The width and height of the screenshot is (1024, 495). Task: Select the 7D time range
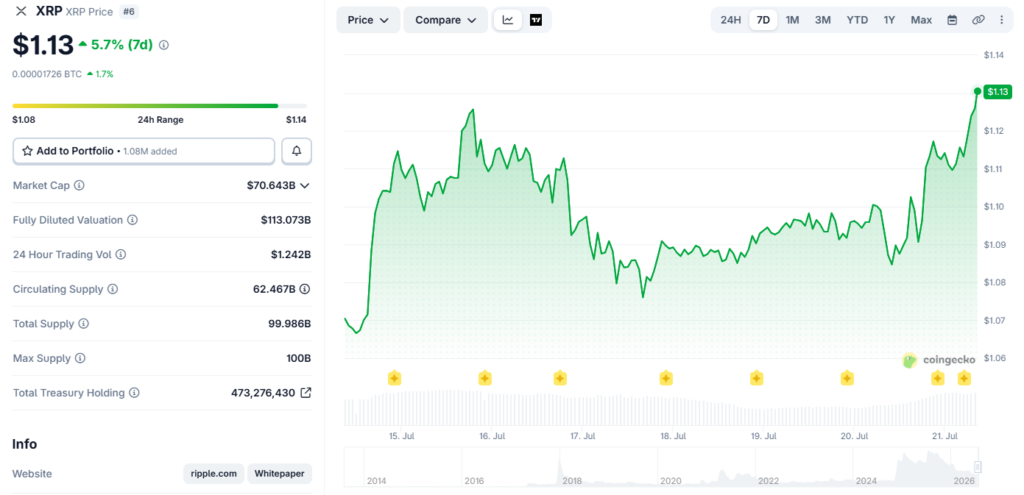click(x=763, y=20)
